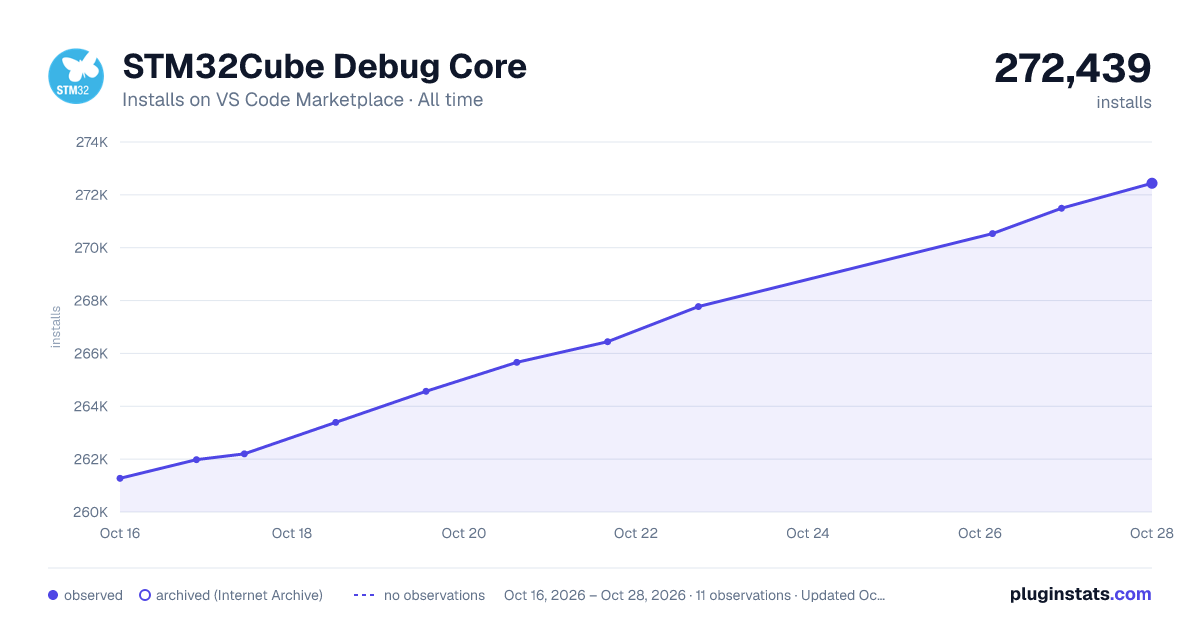1200x630 pixels.
Task: Click the Oct 24 x-axis label
Action: (808, 533)
